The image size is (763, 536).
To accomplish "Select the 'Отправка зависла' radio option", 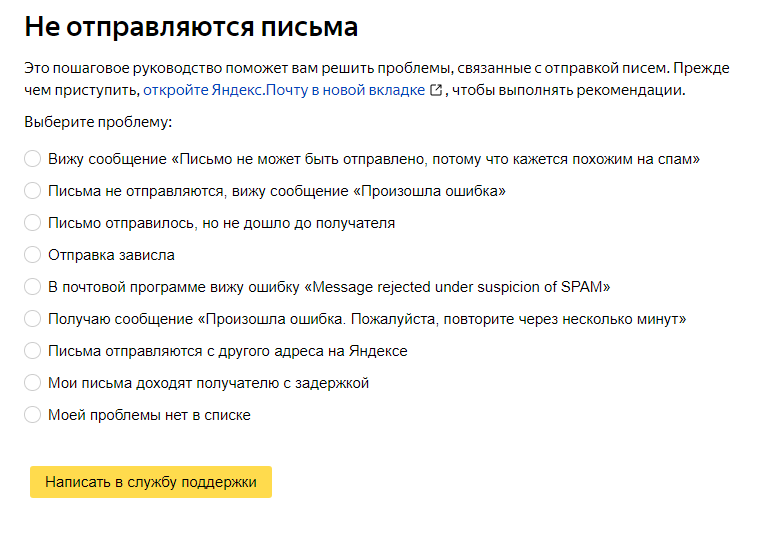I will [33, 254].
